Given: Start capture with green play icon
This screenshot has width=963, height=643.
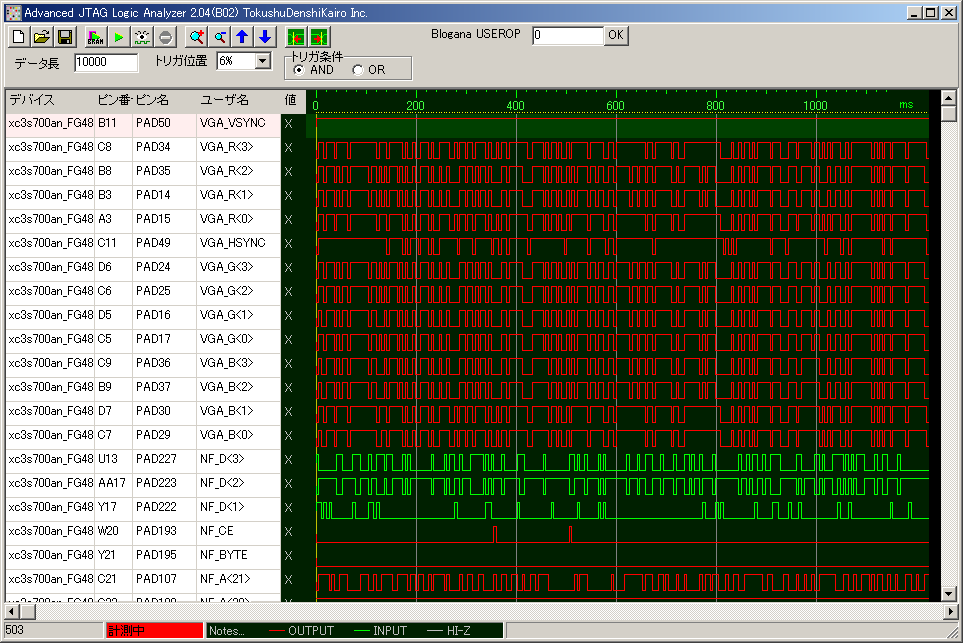Looking at the screenshot, I should (x=118, y=37).
